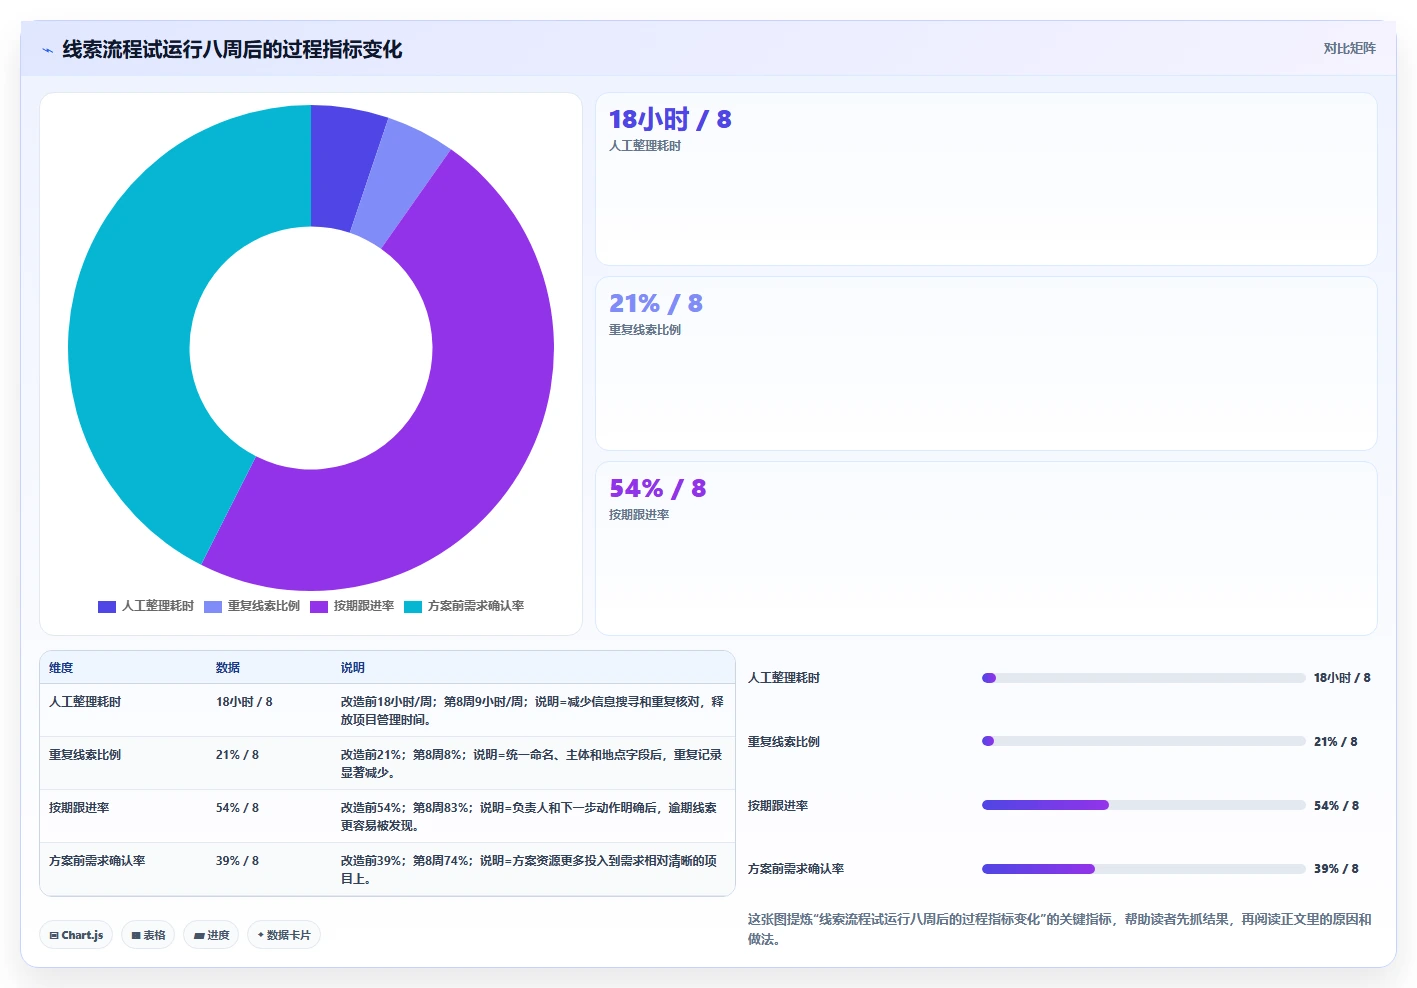The height and width of the screenshot is (988, 1417).
Task: Click 21% / 8 value beside progress bar
Action: tap(1336, 742)
